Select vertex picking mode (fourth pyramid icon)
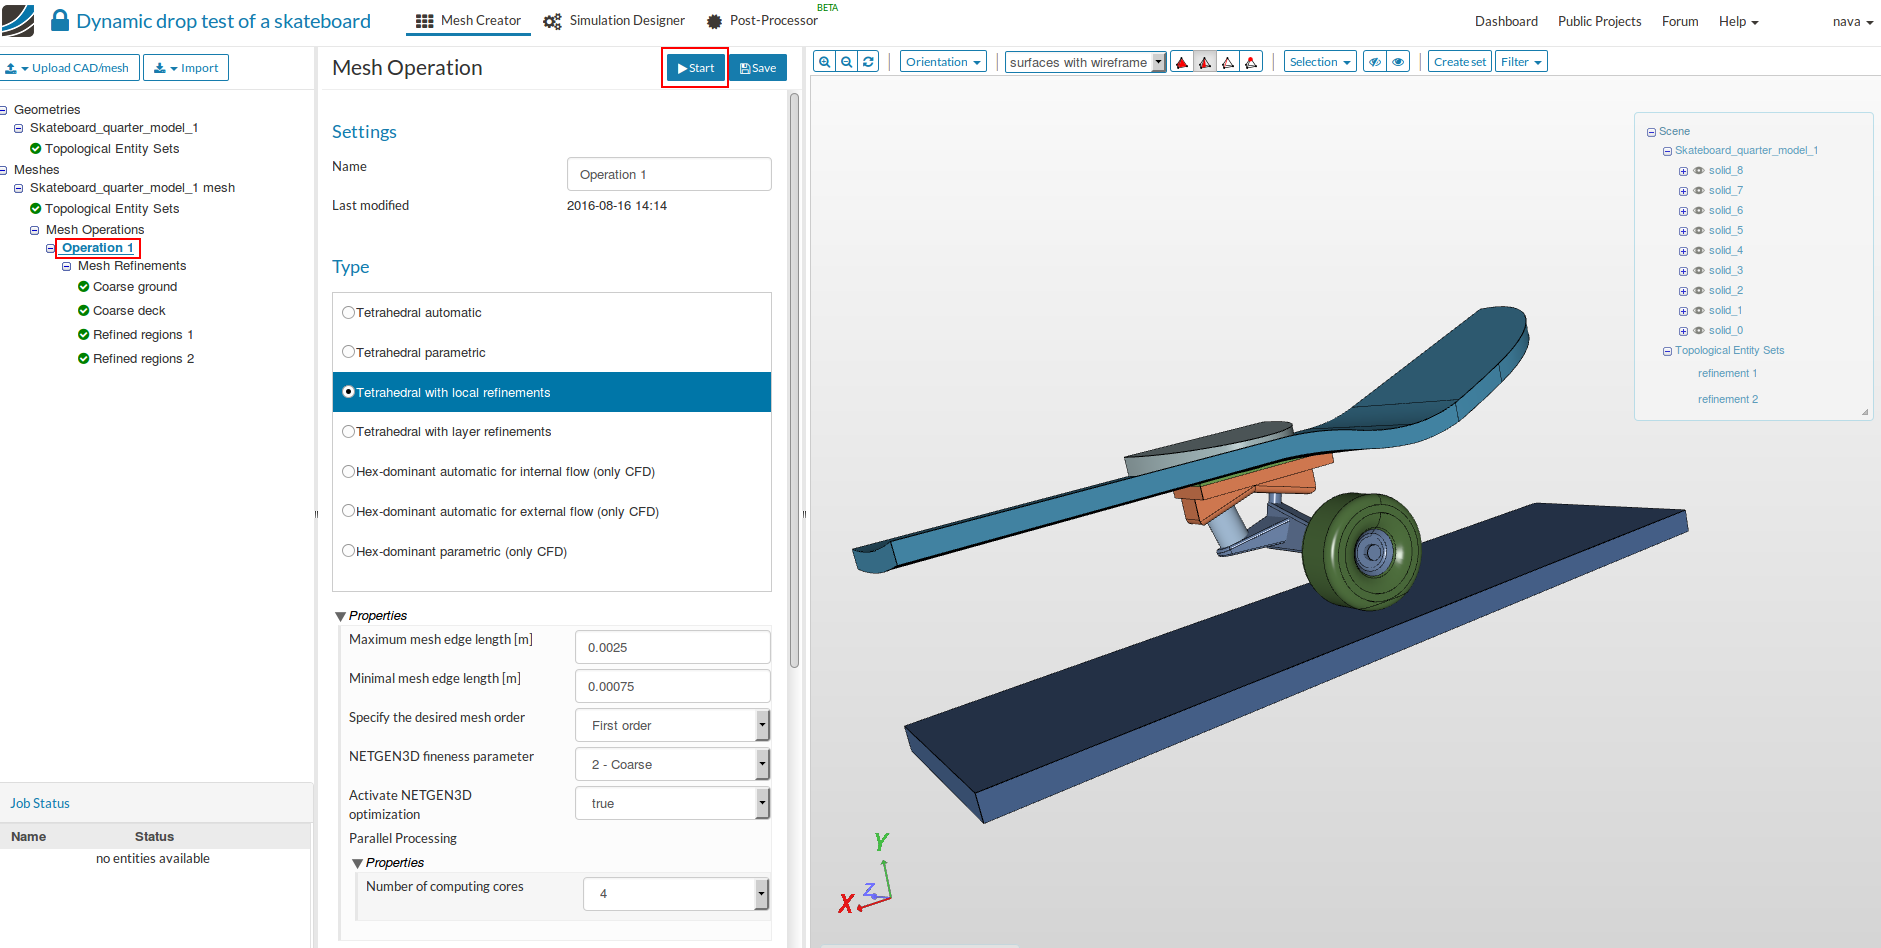1881x948 pixels. click(1251, 62)
